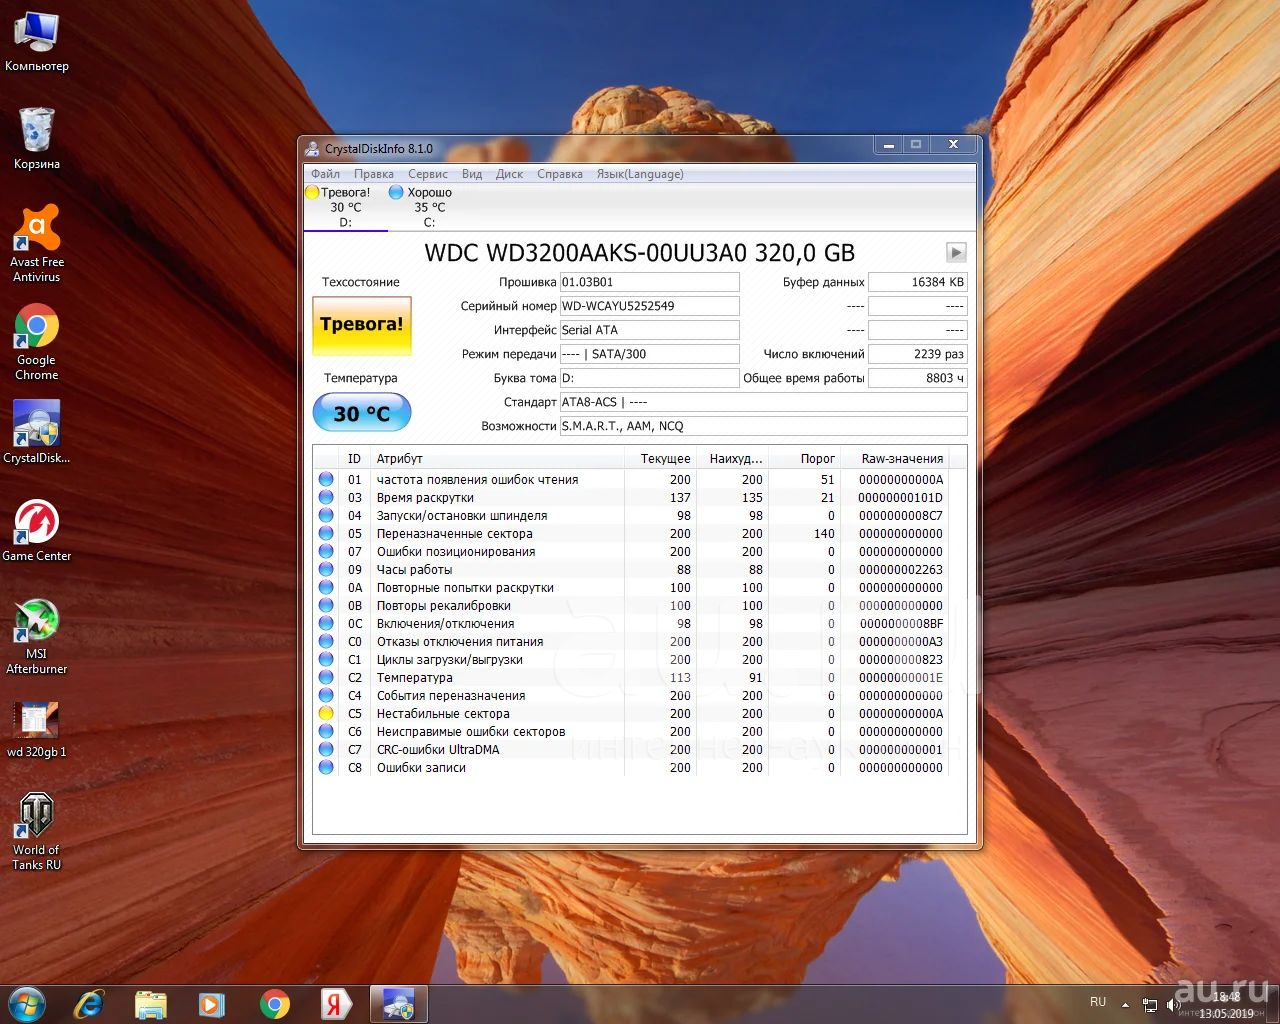This screenshot has height=1024, width=1280.
Task: Click raw value 00000000101D
Action: pyautogui.click(x=900, y=497)
